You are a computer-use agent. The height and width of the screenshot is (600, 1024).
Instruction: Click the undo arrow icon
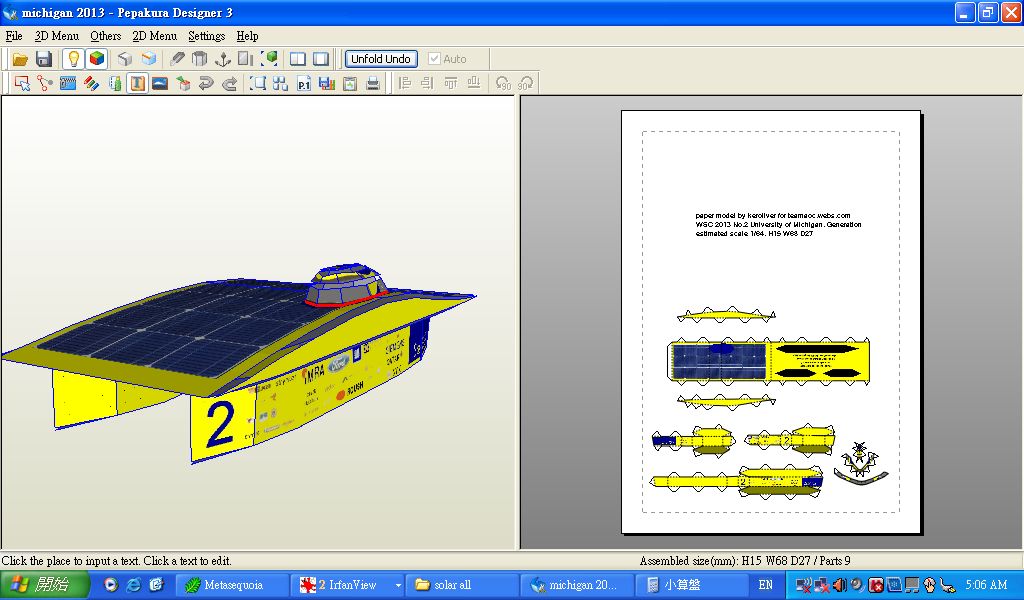click(x=206, y=83)
